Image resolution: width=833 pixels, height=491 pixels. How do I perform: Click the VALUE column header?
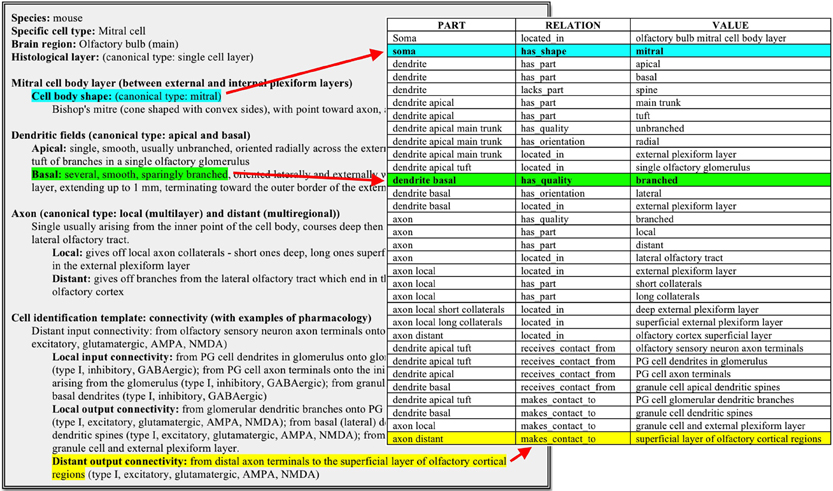[x=729, y=24]
